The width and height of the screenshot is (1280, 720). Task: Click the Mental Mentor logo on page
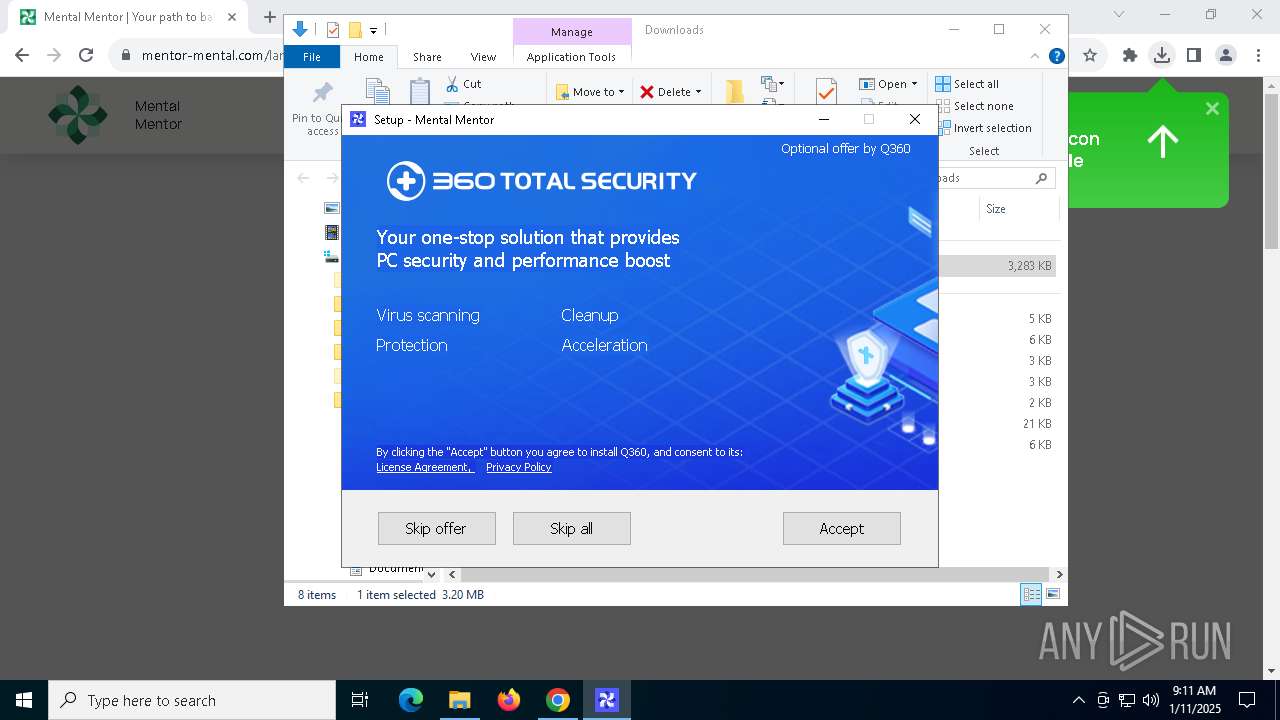click(x=78, y=115)
